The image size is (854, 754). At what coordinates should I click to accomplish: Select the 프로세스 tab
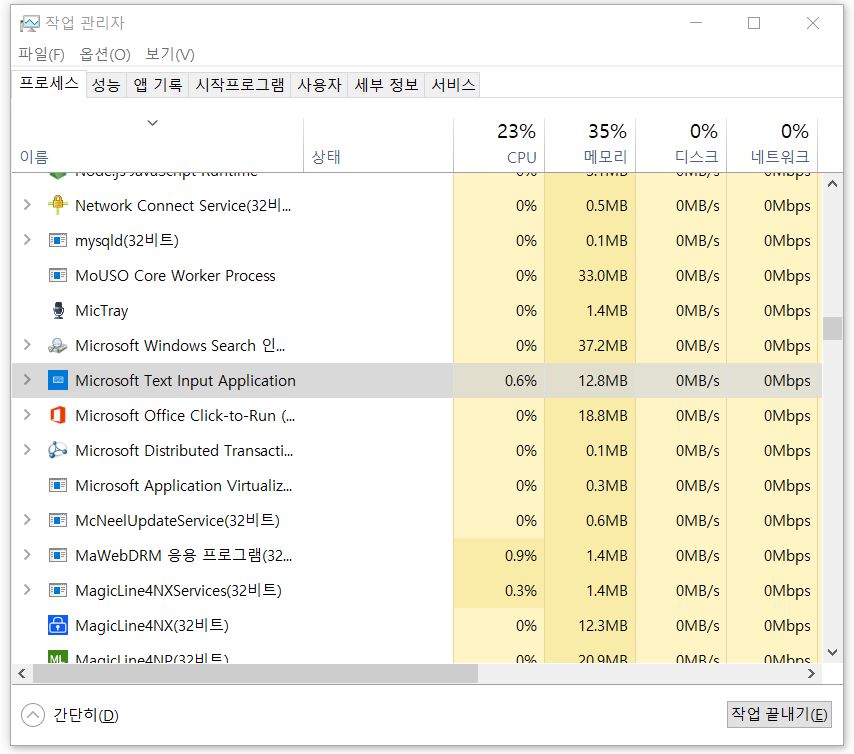49,84
